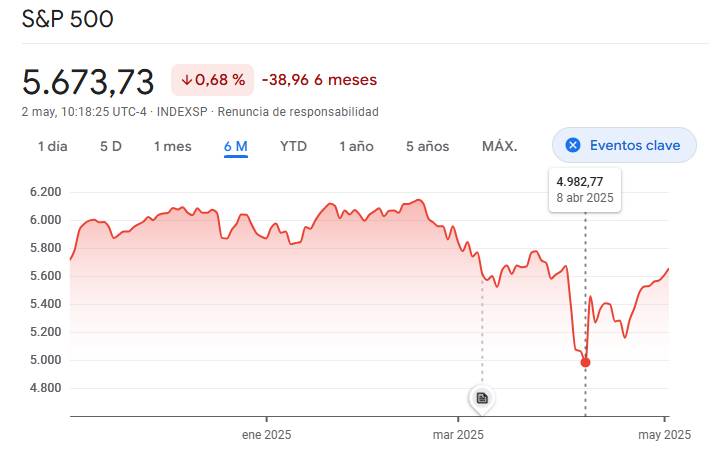Select the 1 día time range
This screenshot has width=709, height=457.
[53, 147]
